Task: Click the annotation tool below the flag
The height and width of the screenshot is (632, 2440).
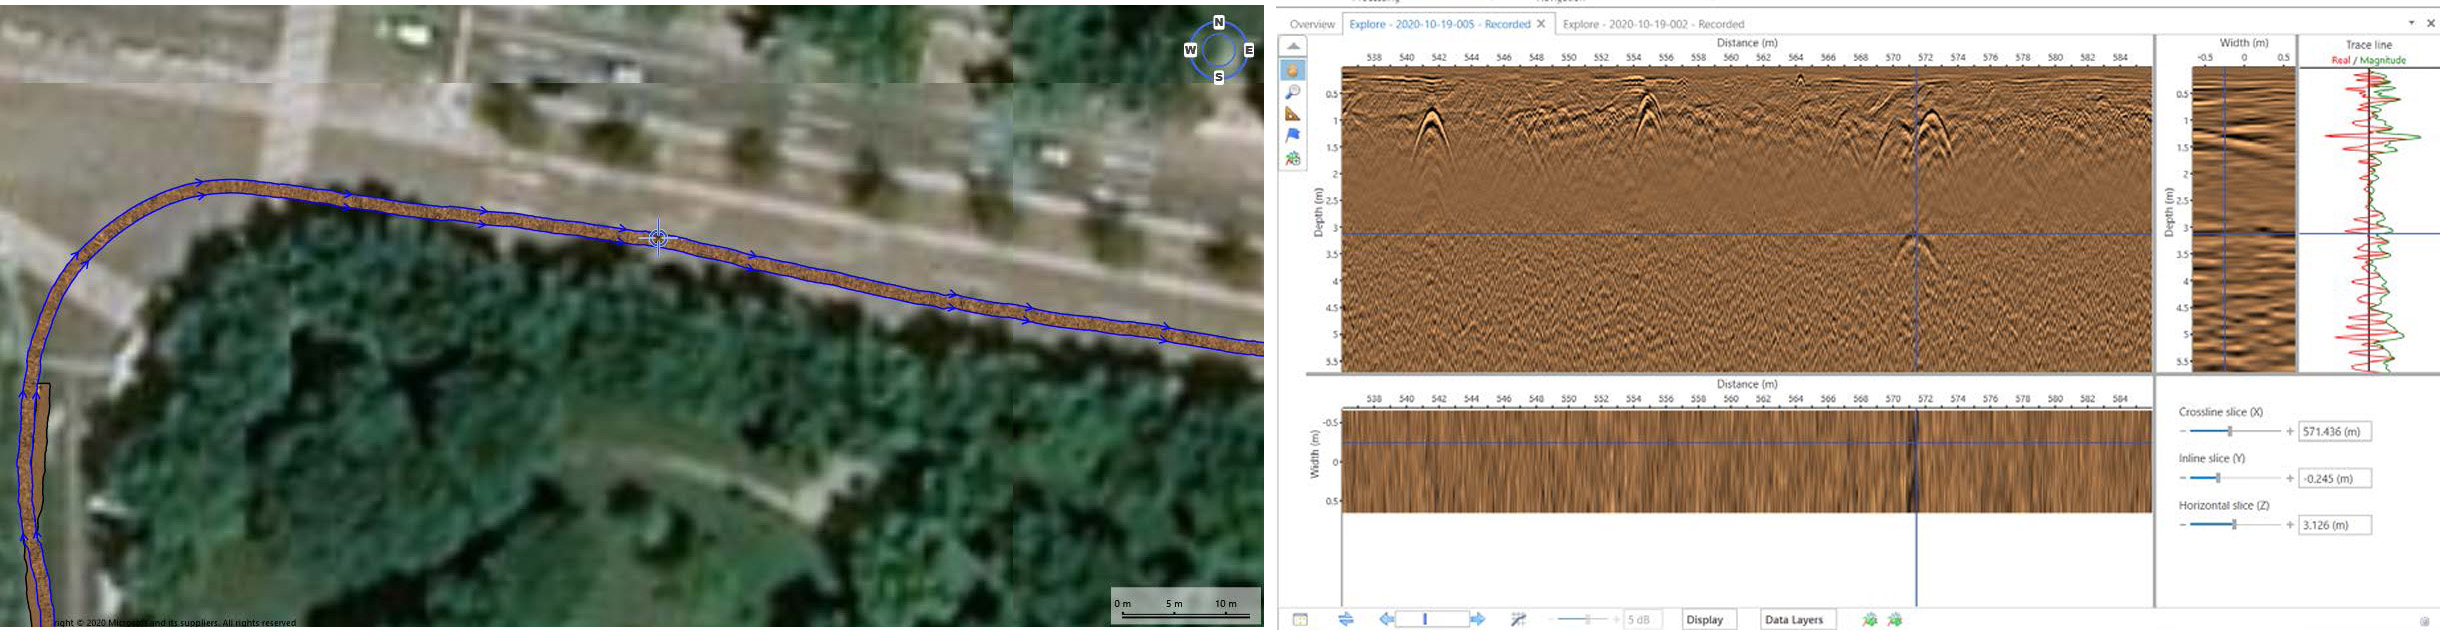Action: point(1293,159)
